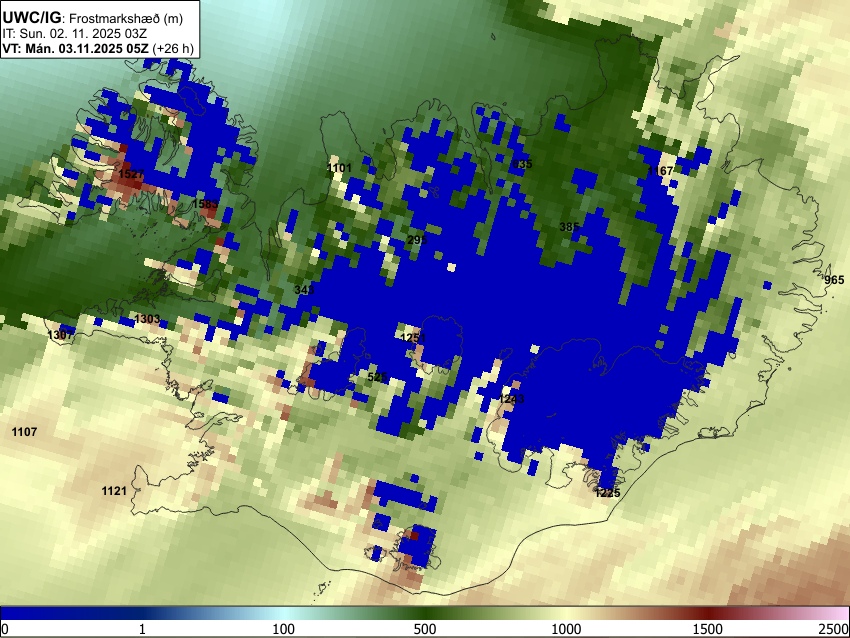Image resolution: width=850 pixels, height=638 pixels.
Task: Click the map value label 521
Action: 377,377
